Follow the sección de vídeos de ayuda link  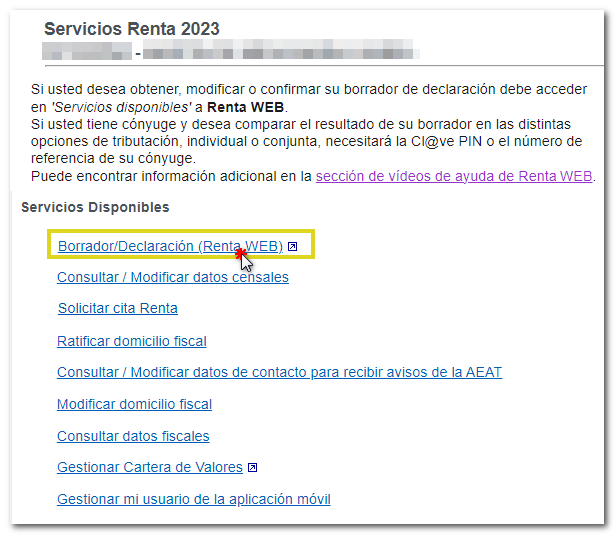click(454, 177)
